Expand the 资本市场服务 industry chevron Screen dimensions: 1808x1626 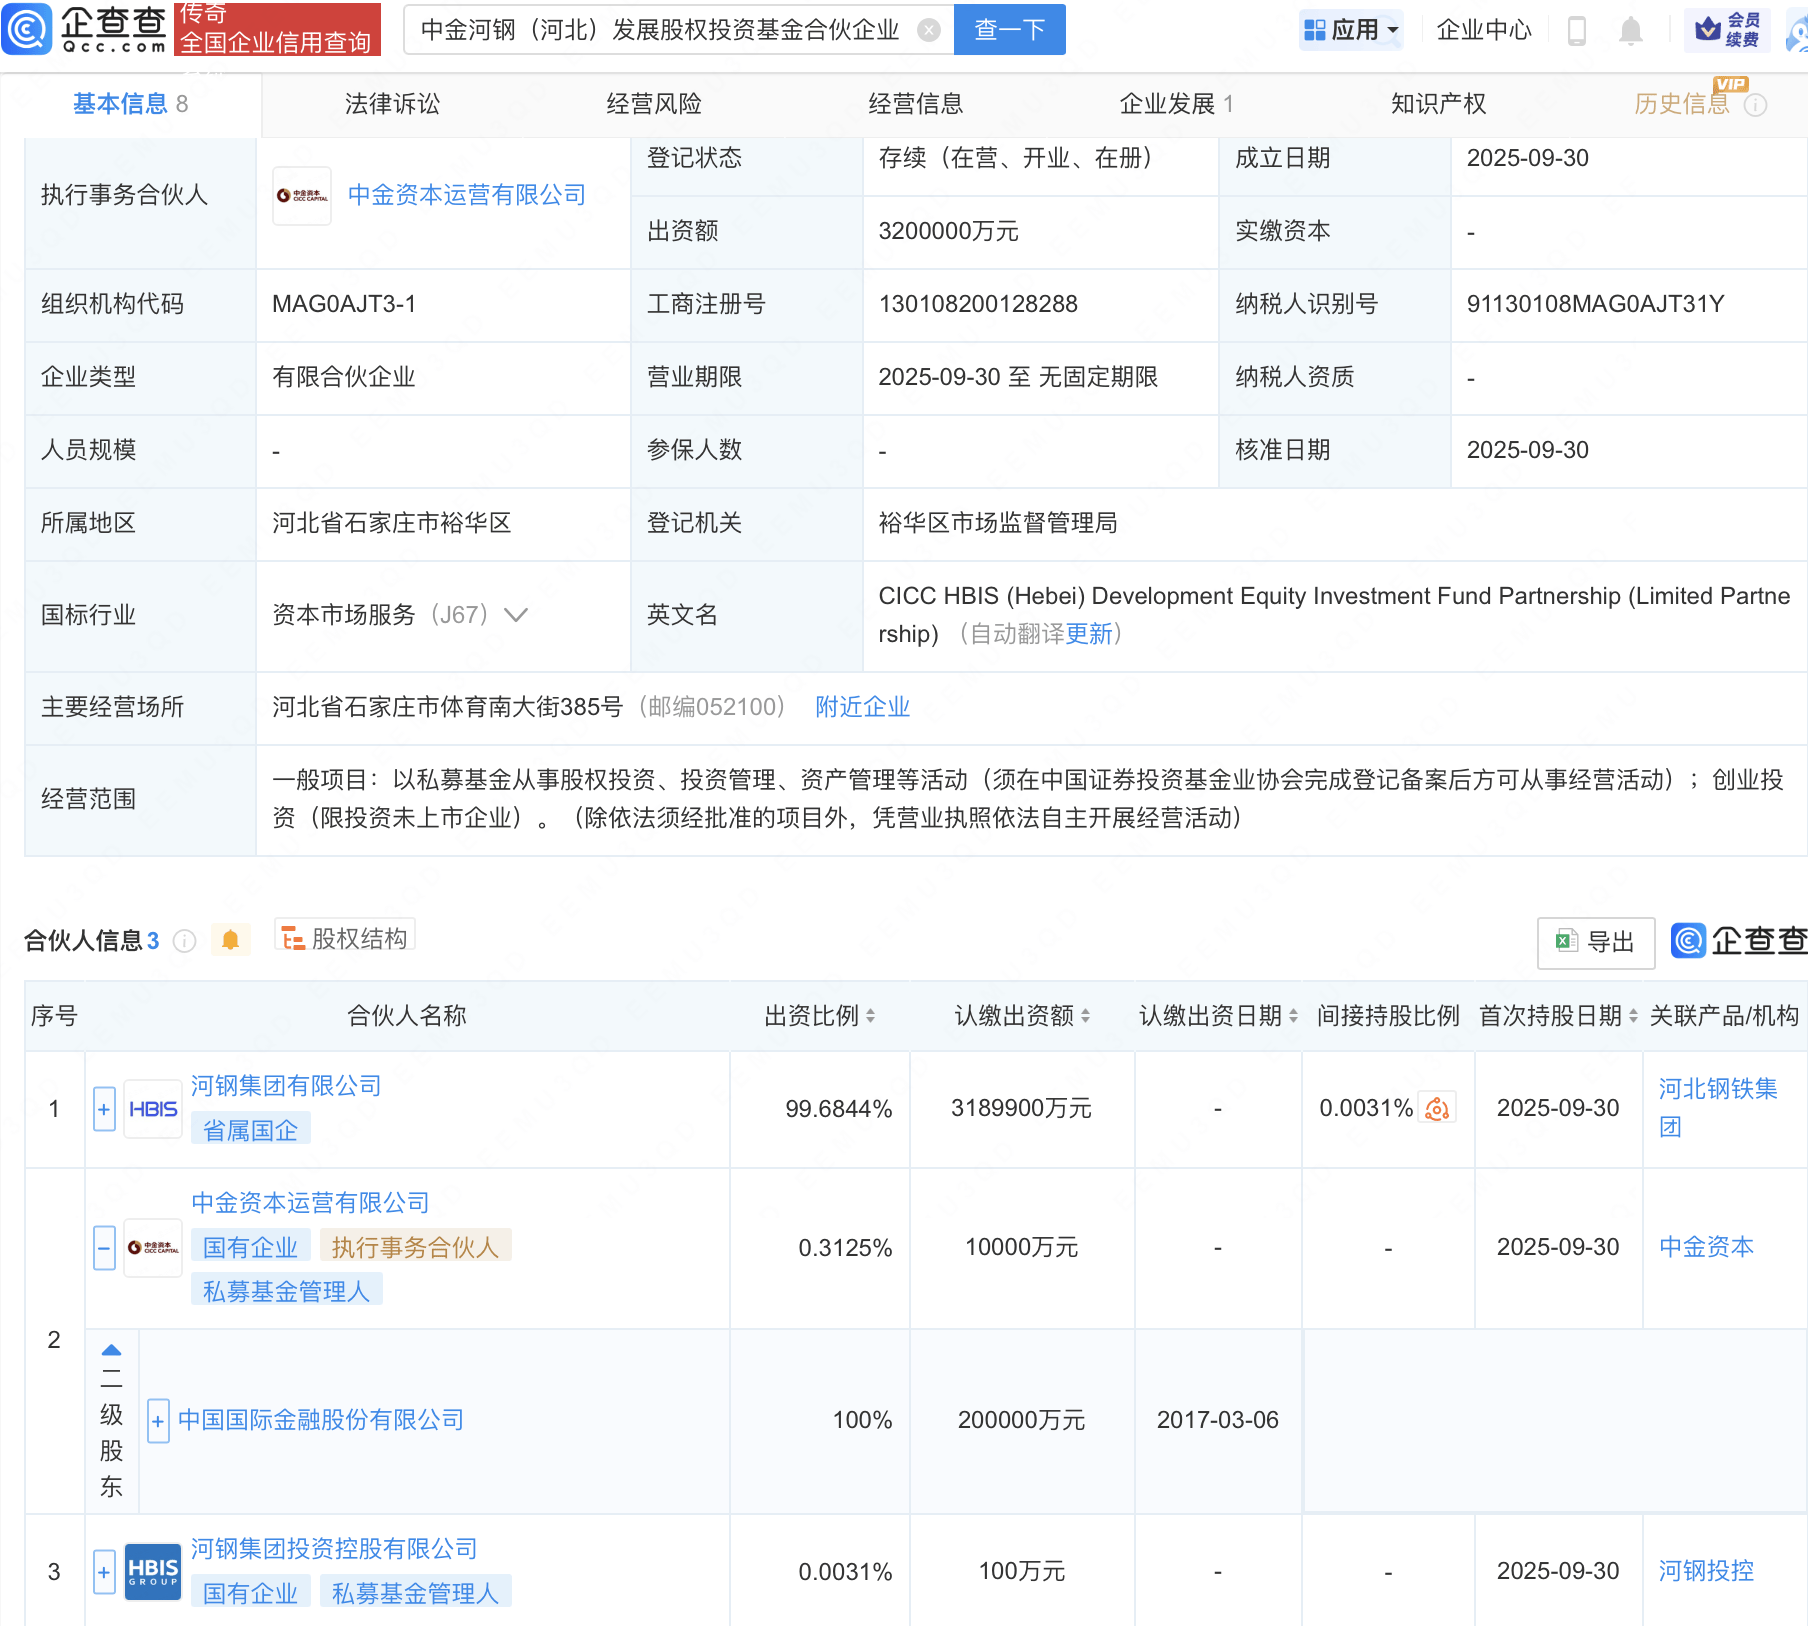[516, 615]
